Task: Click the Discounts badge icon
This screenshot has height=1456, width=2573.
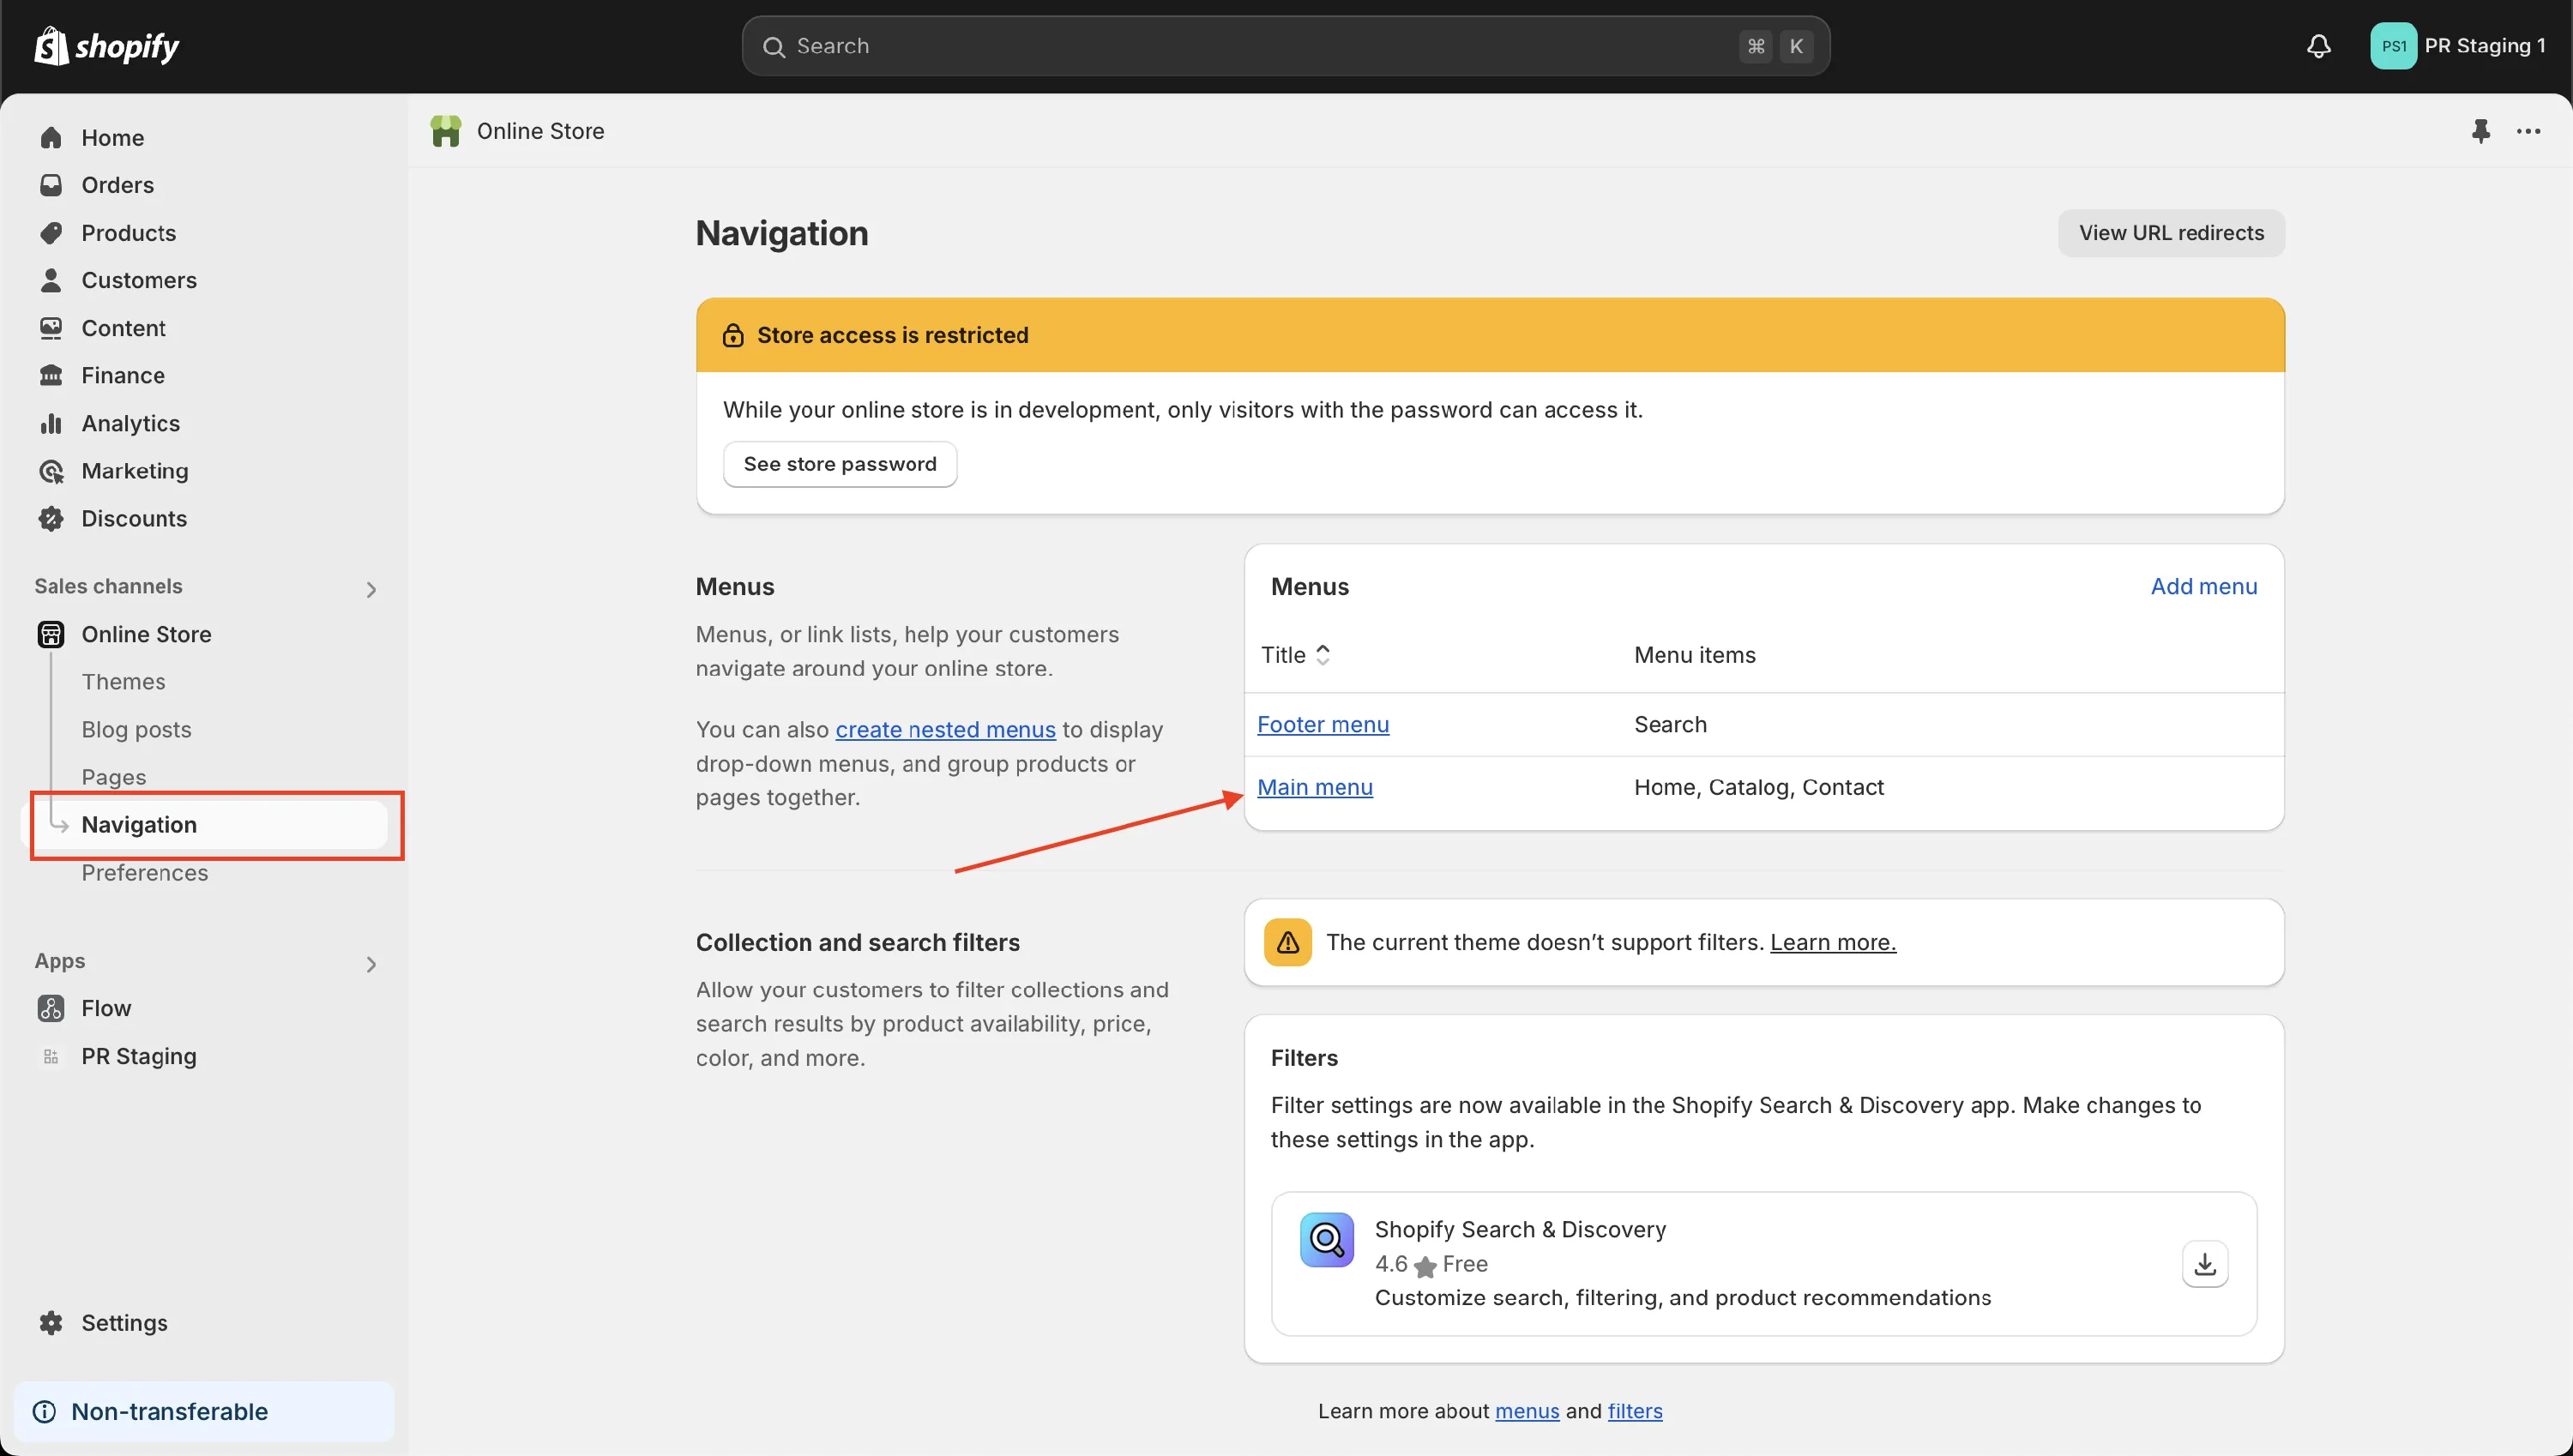Action: coord(51,518)
